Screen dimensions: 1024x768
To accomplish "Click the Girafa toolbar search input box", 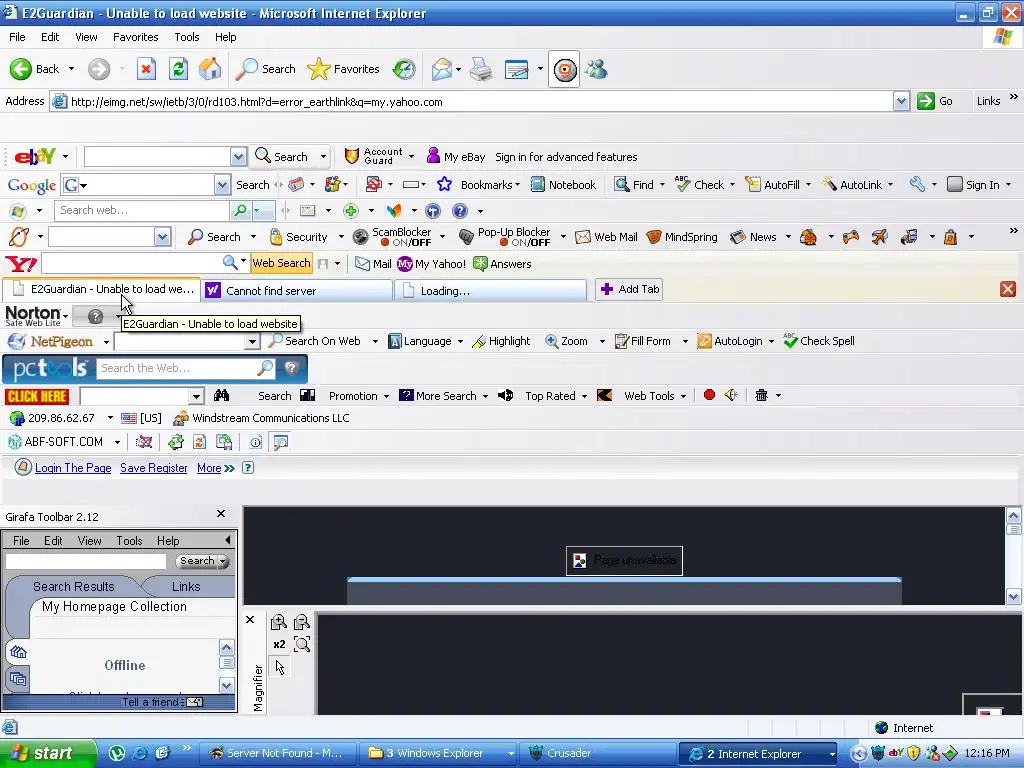I will point(86,561).
